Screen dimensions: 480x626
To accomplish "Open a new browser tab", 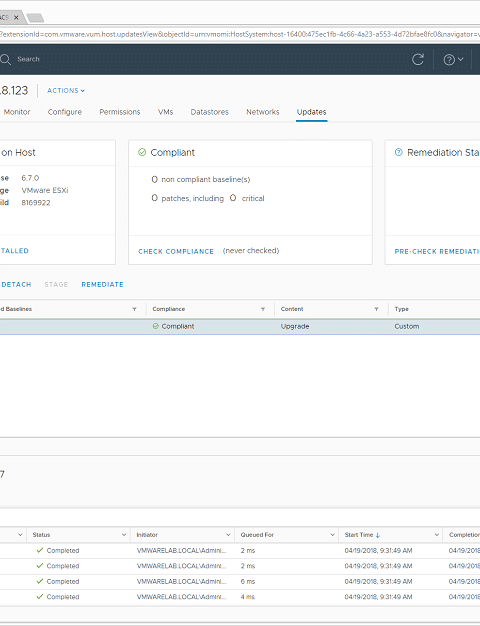I will tap(35, 18).
